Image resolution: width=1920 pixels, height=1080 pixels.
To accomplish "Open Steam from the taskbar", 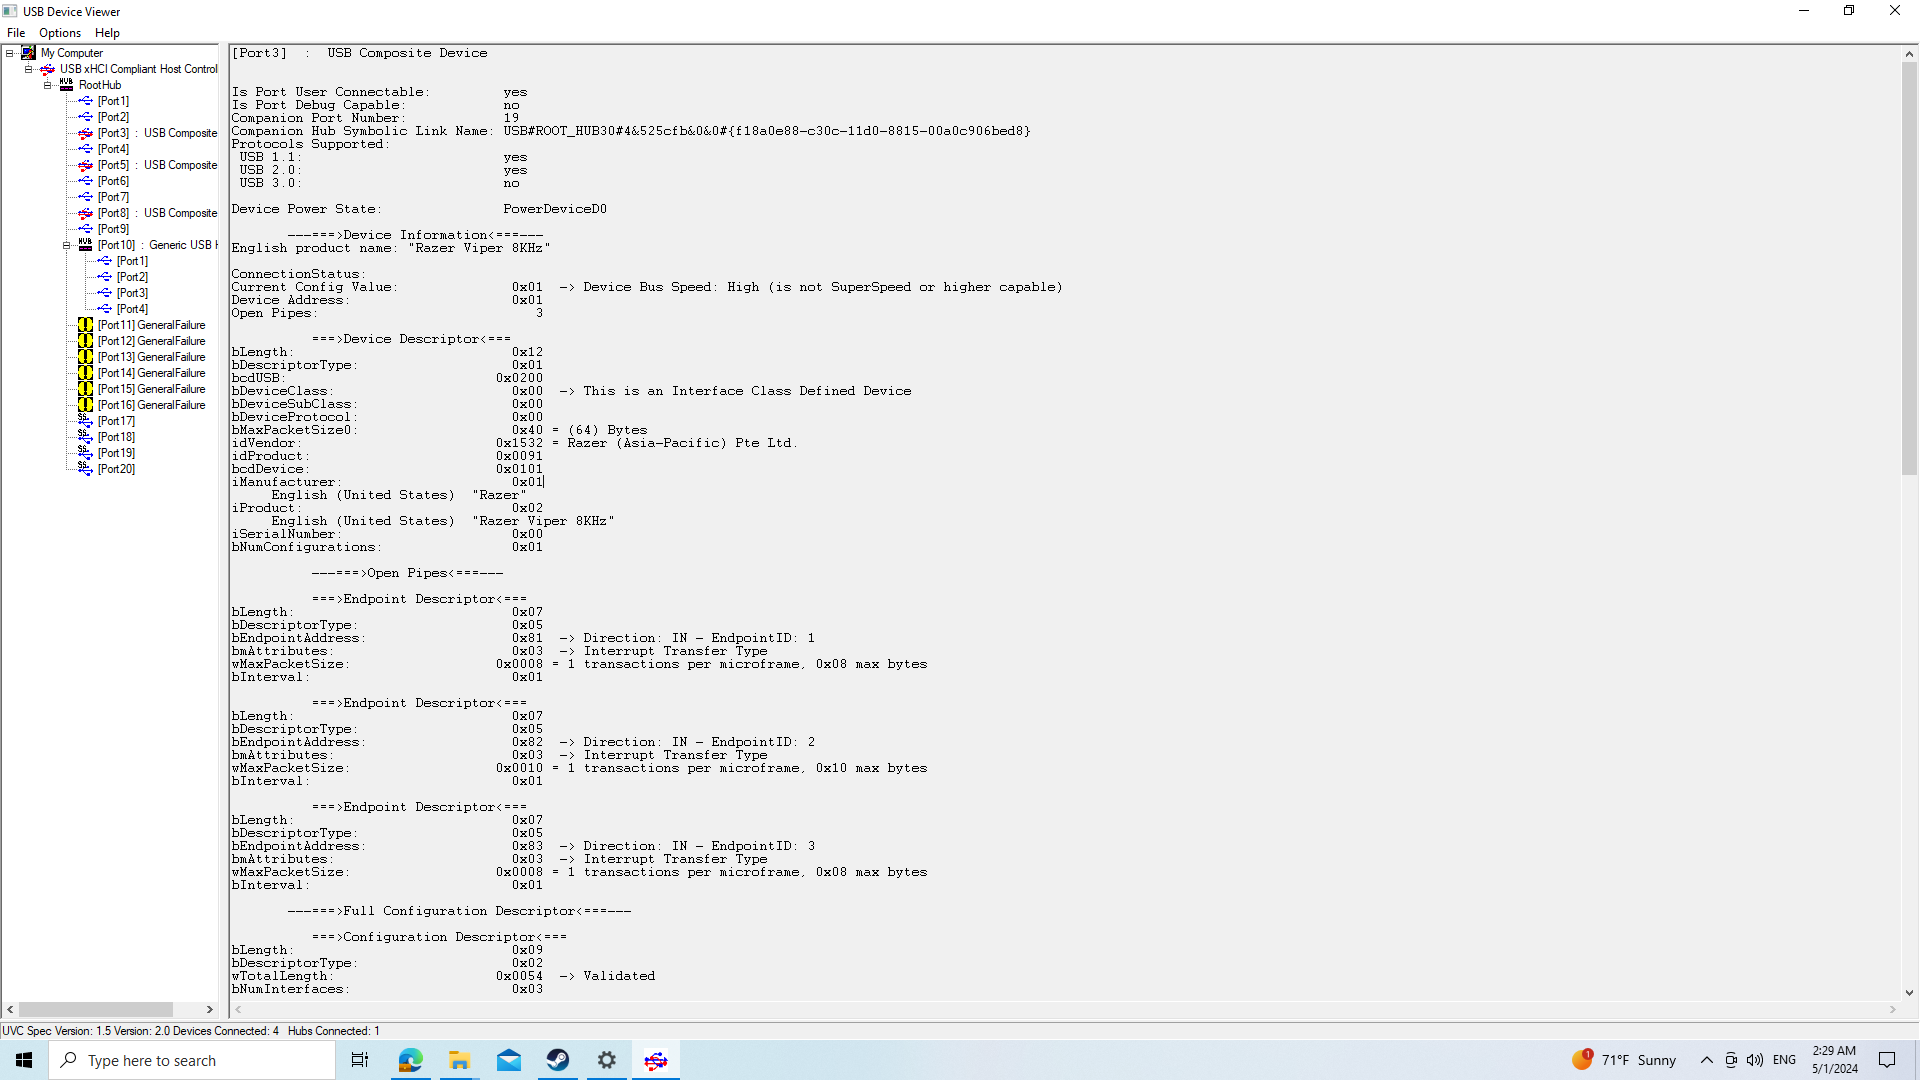I will 558,1060.
